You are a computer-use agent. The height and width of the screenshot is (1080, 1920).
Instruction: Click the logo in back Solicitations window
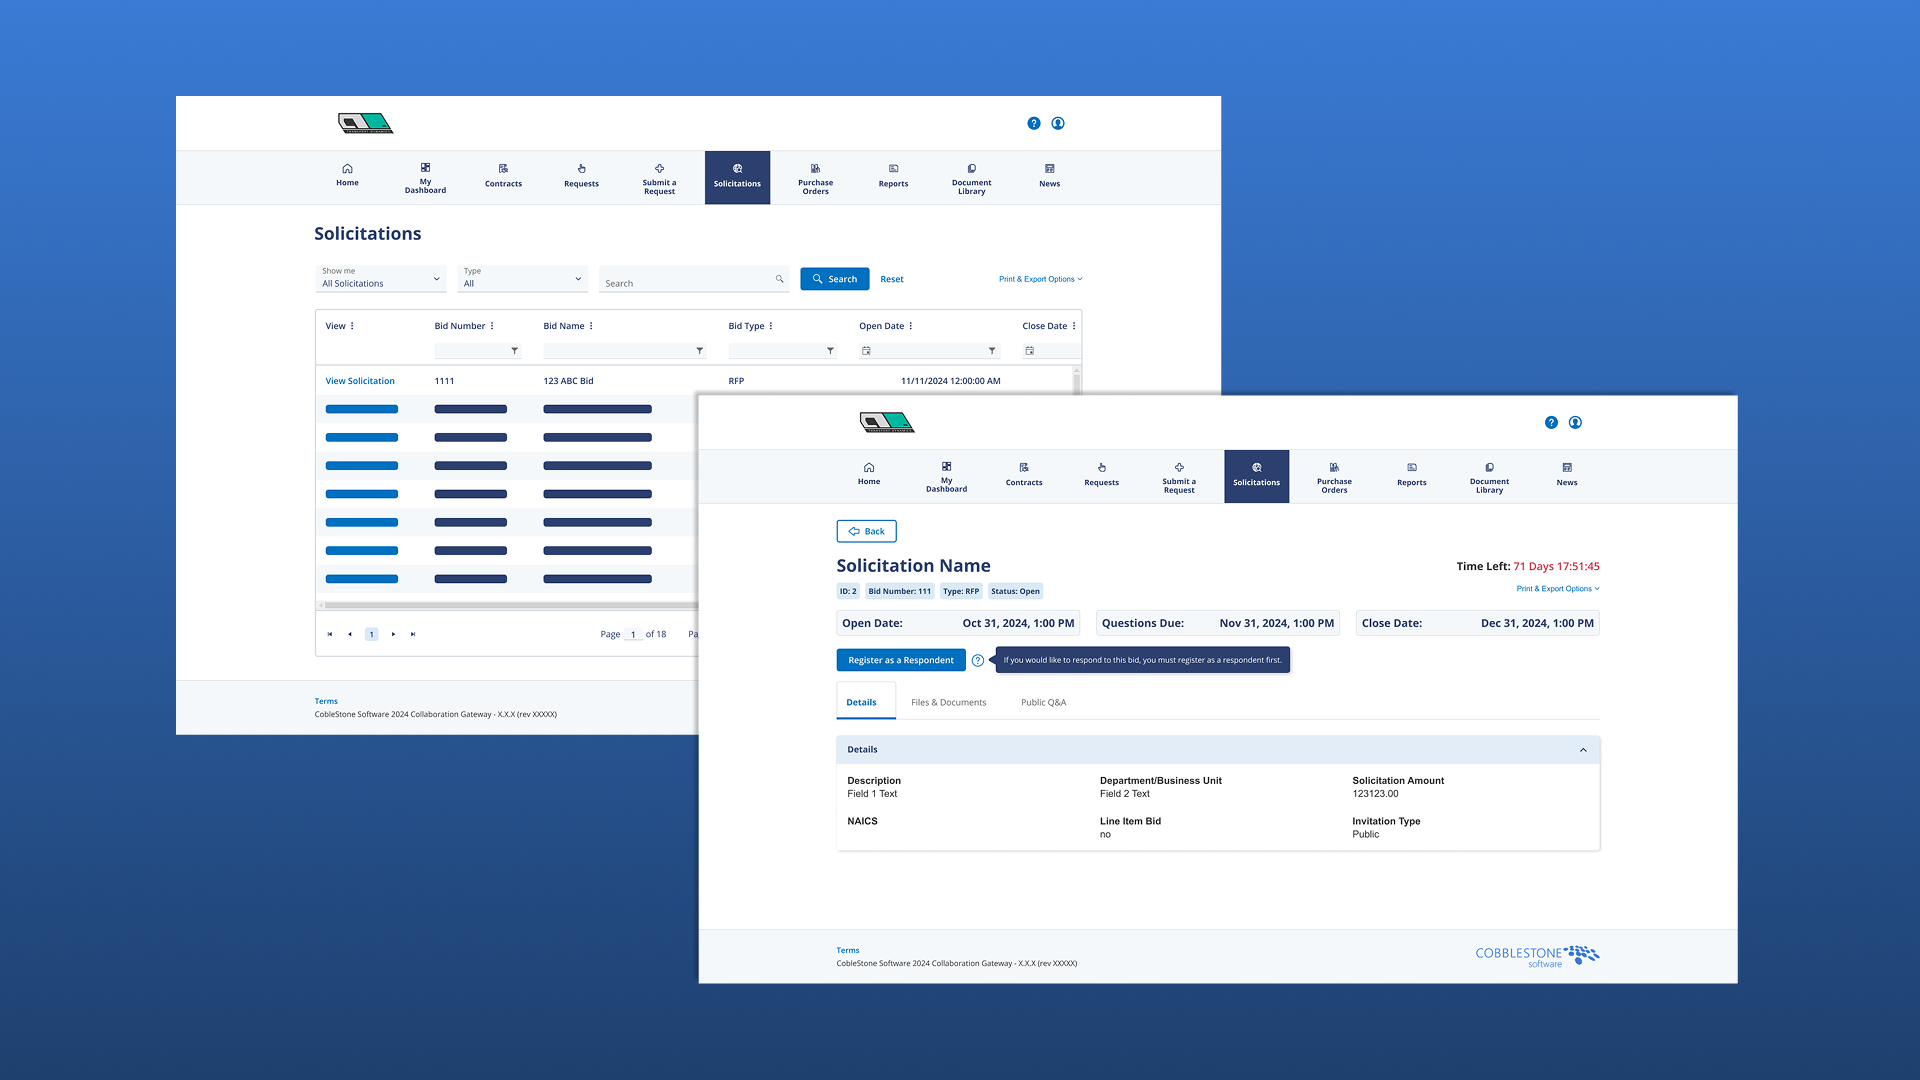(365, 123)
